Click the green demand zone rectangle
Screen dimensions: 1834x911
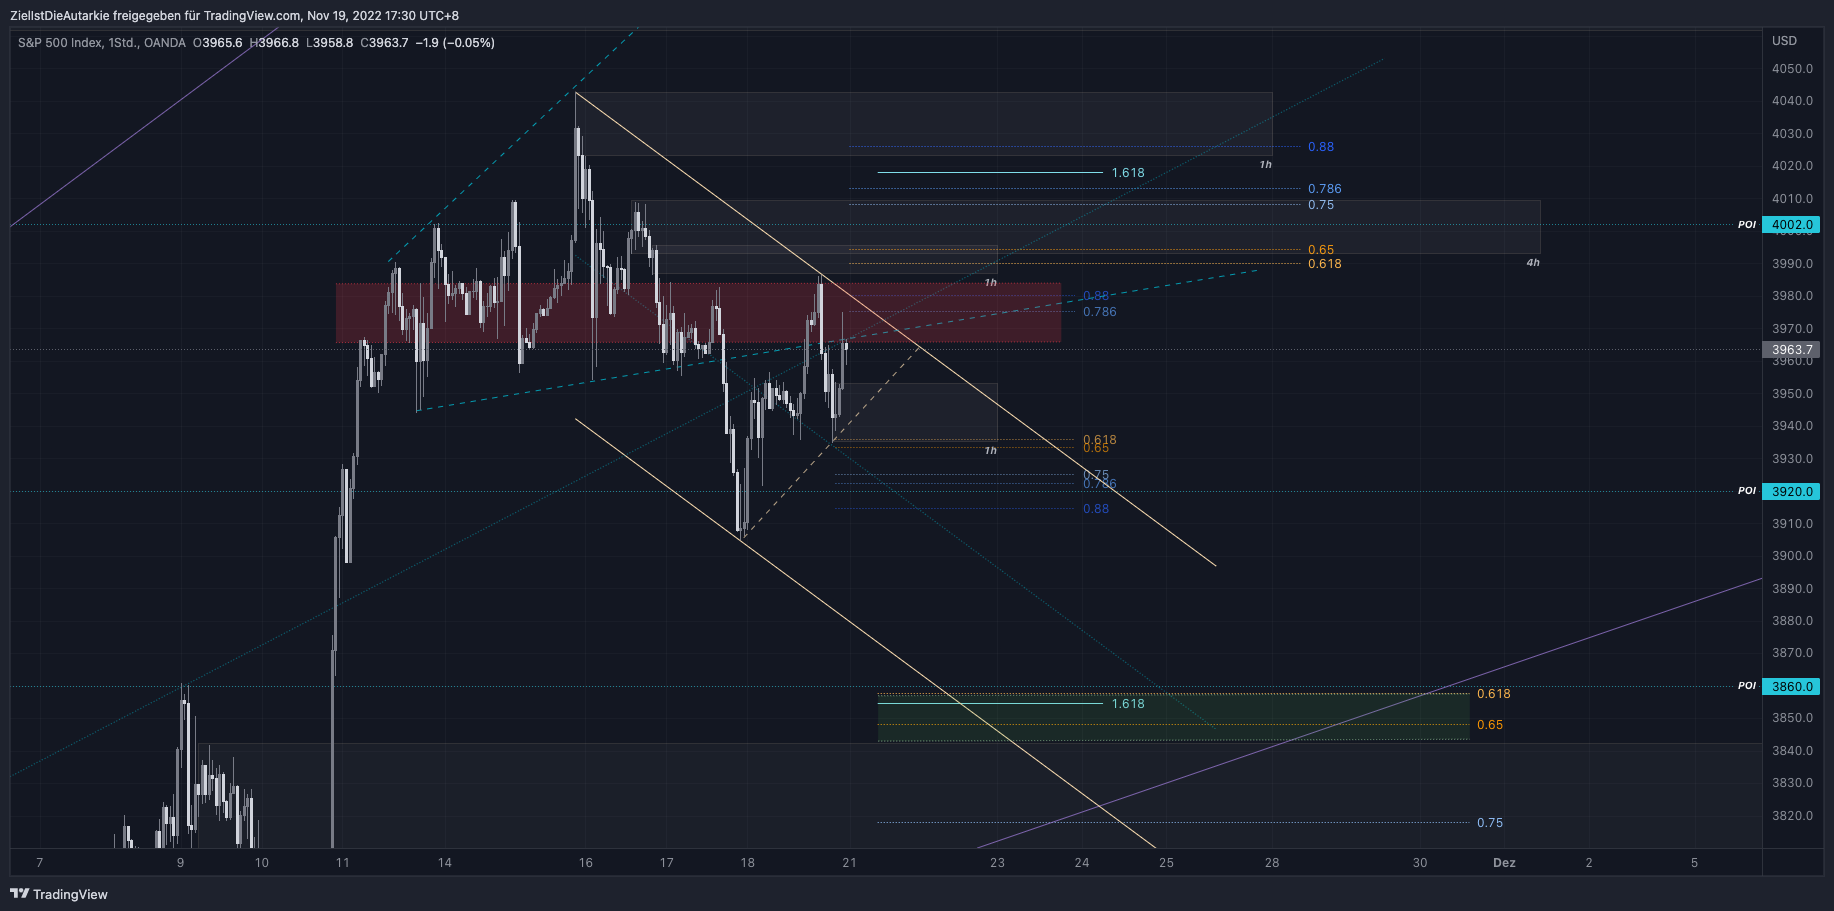tap(1173, 717)
